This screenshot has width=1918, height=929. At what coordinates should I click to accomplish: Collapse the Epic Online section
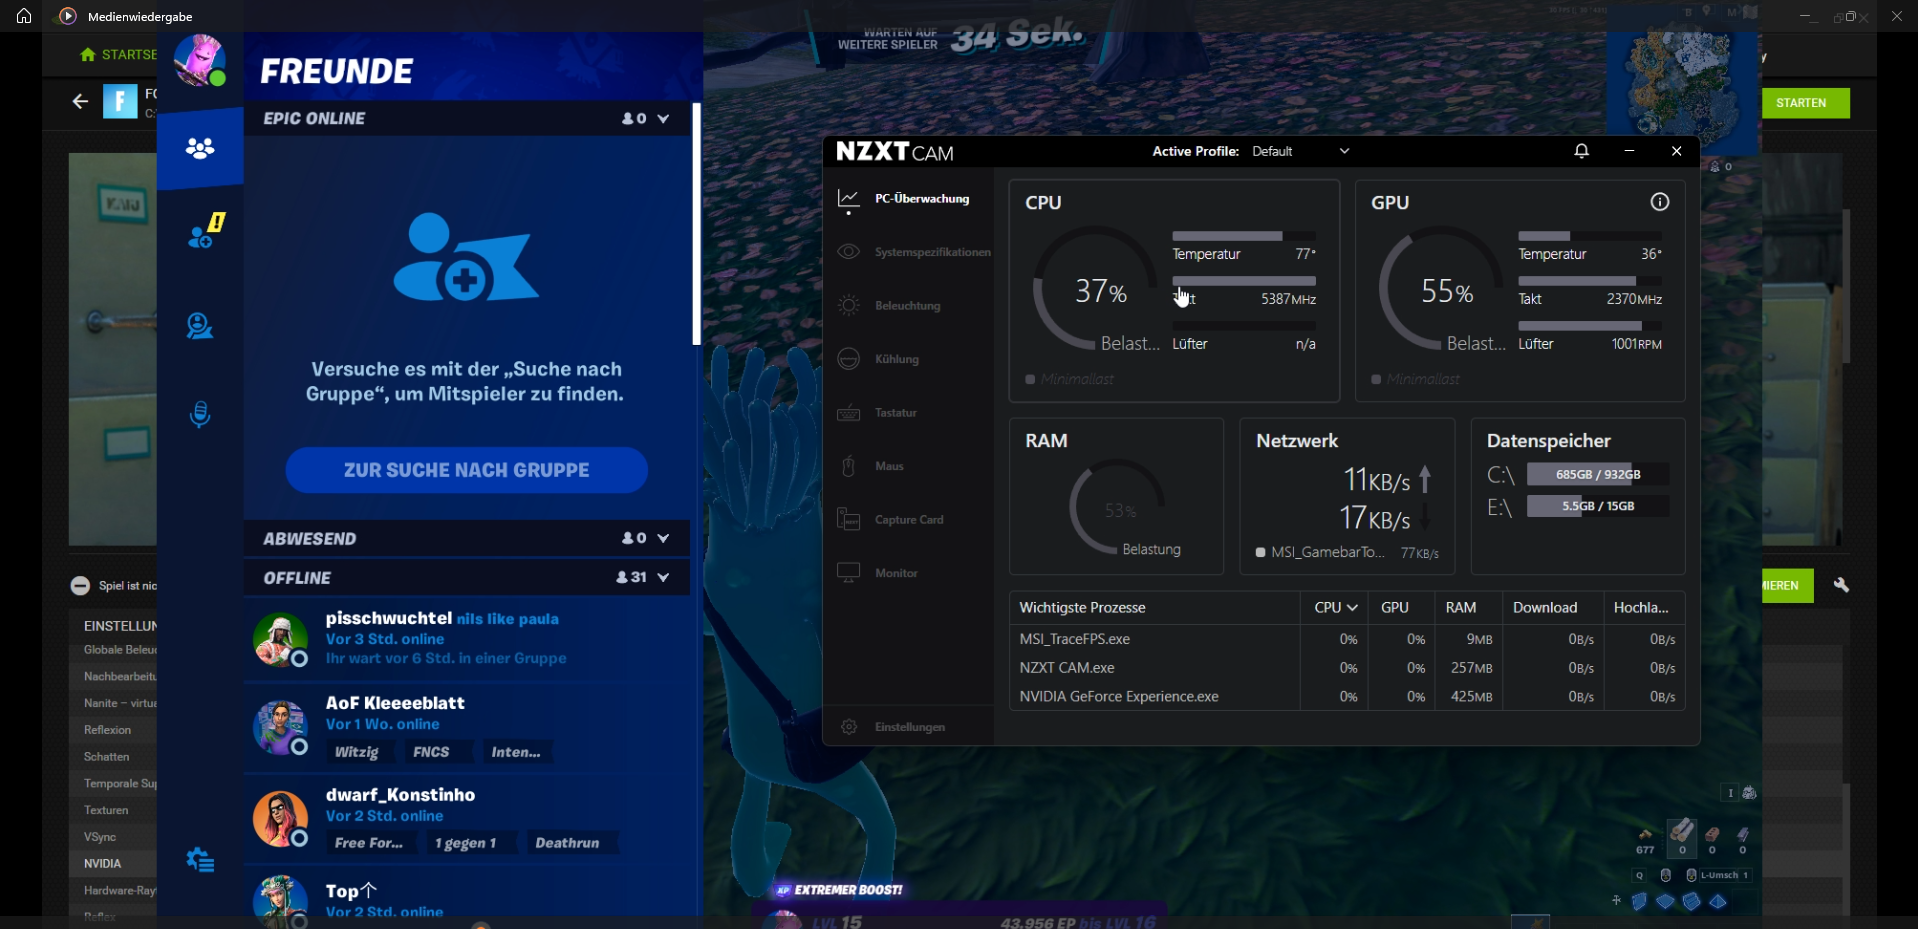[x=663, y=119]
